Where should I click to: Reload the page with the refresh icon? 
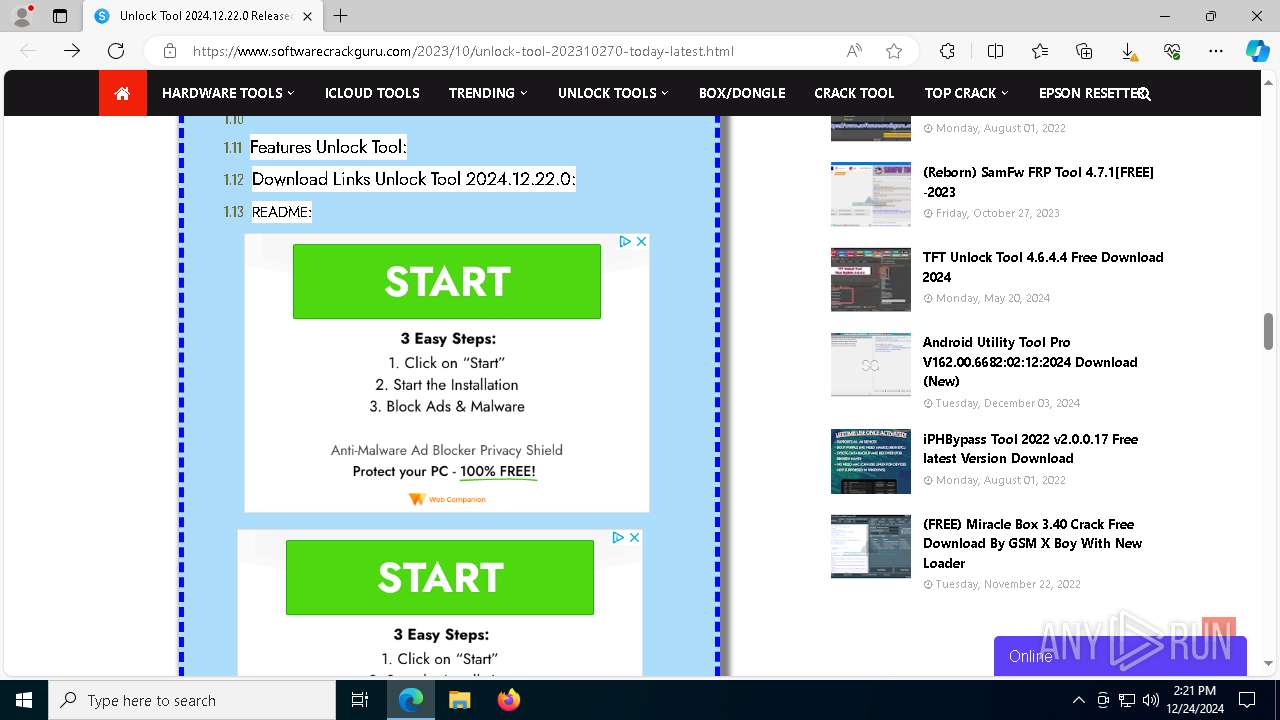(116, 51)
